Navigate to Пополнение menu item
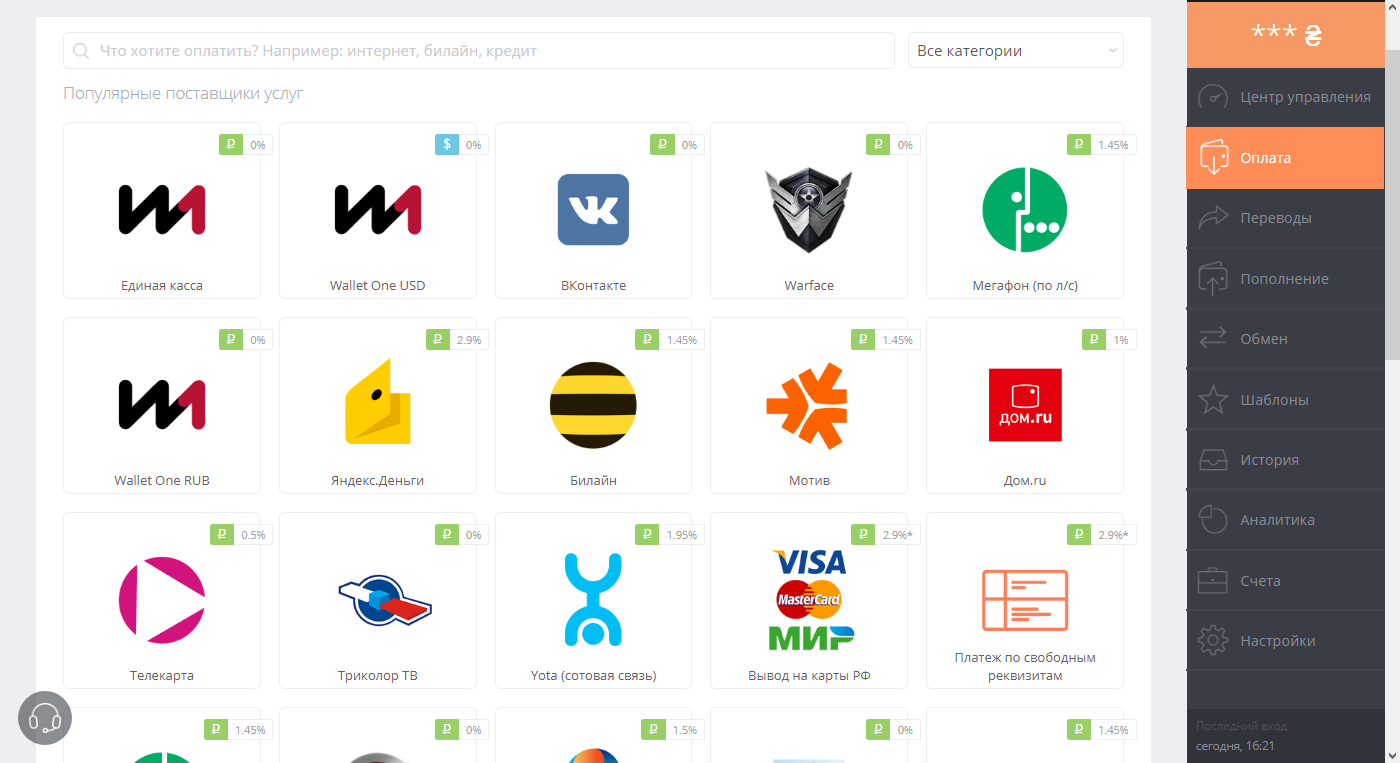This screenshot has height=763, width=1400. point(1286,279)
